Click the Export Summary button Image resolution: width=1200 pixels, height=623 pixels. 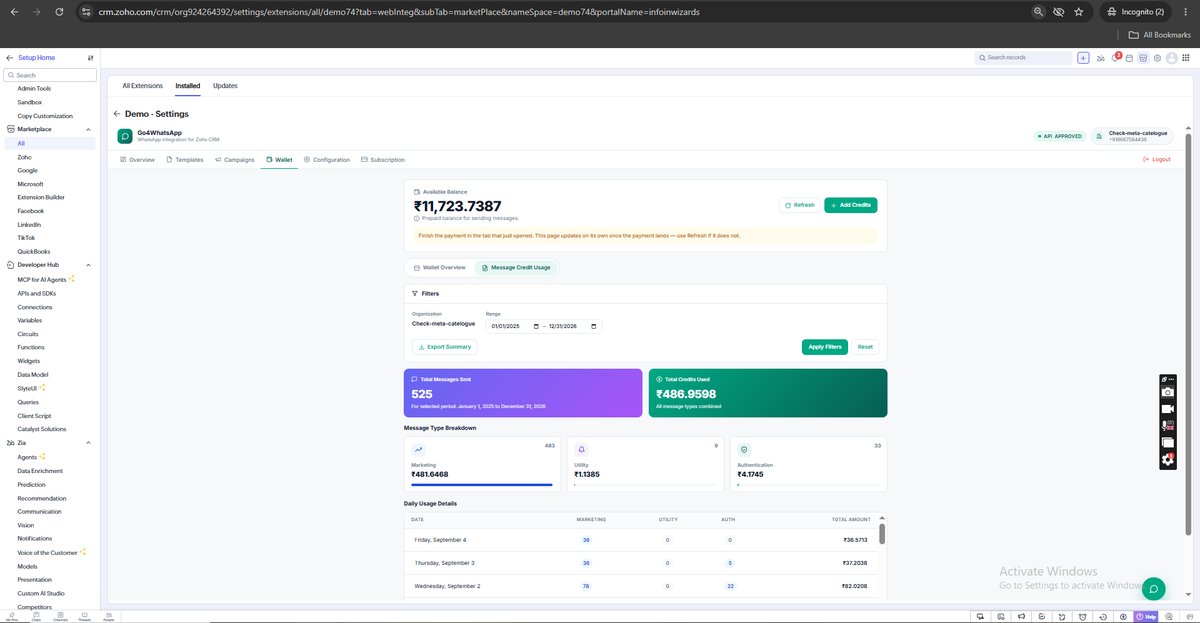click(445, 347)
